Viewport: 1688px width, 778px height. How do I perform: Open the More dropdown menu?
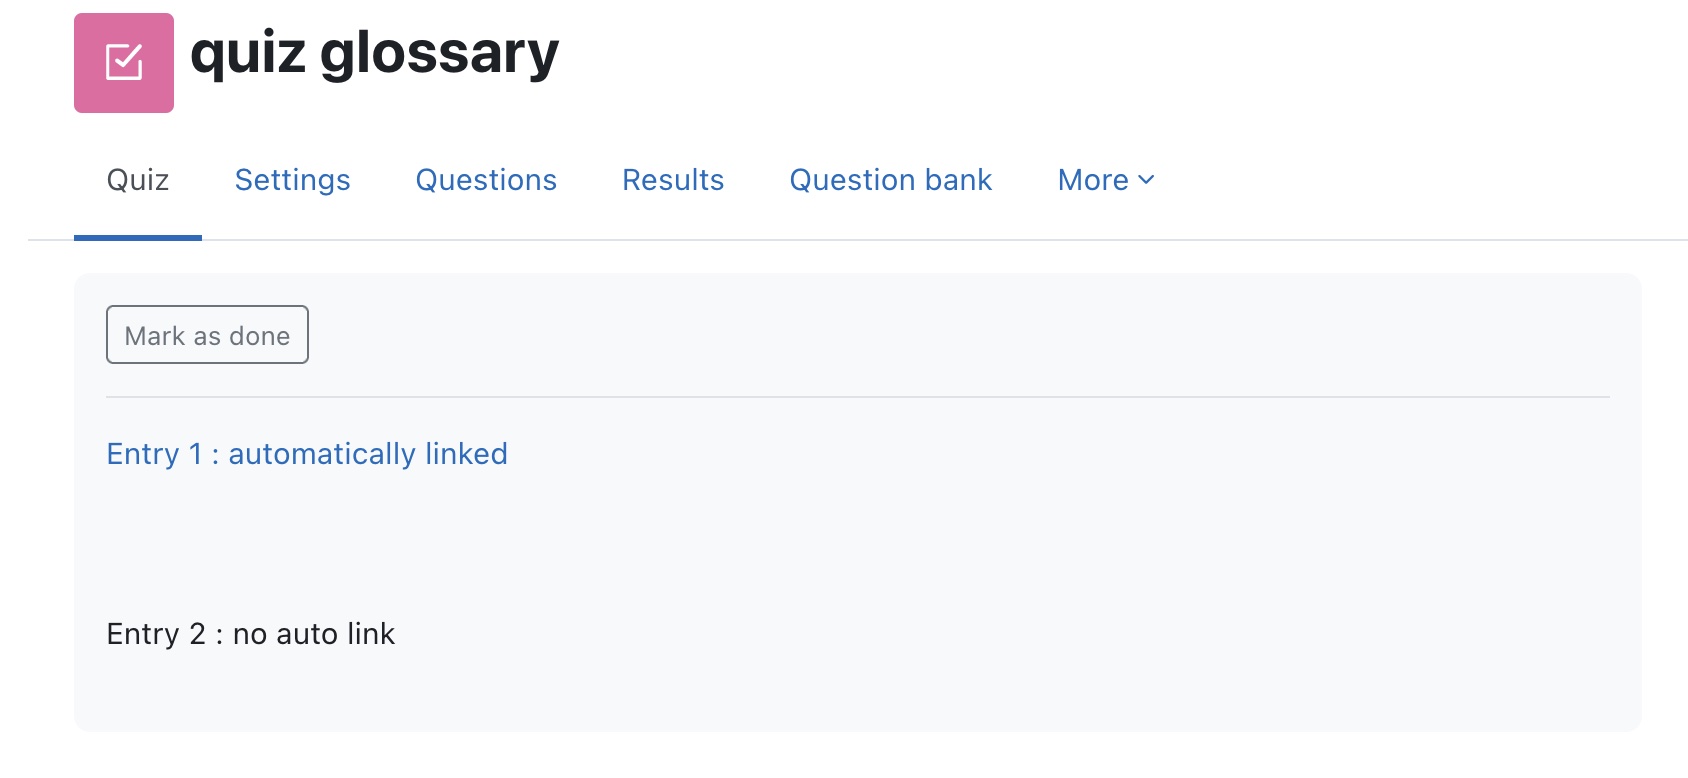(1106, 180)
